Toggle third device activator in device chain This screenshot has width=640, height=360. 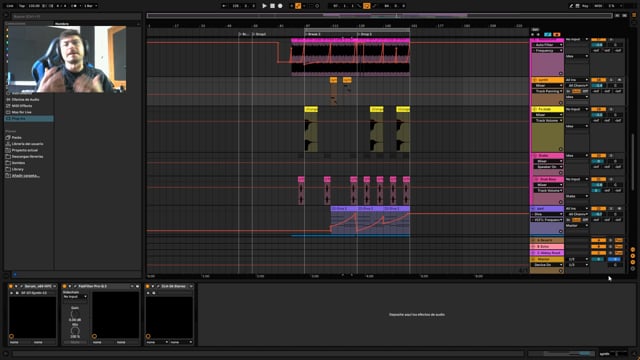148,287
